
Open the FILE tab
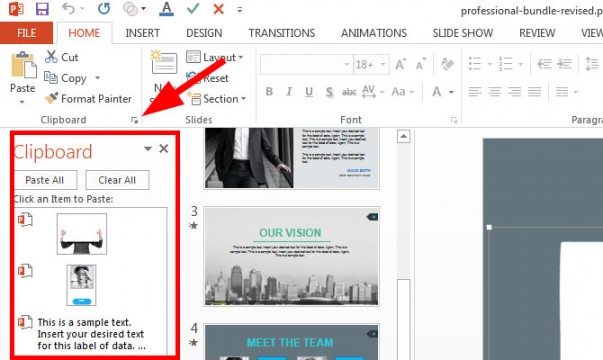click(x=27, y=33)
